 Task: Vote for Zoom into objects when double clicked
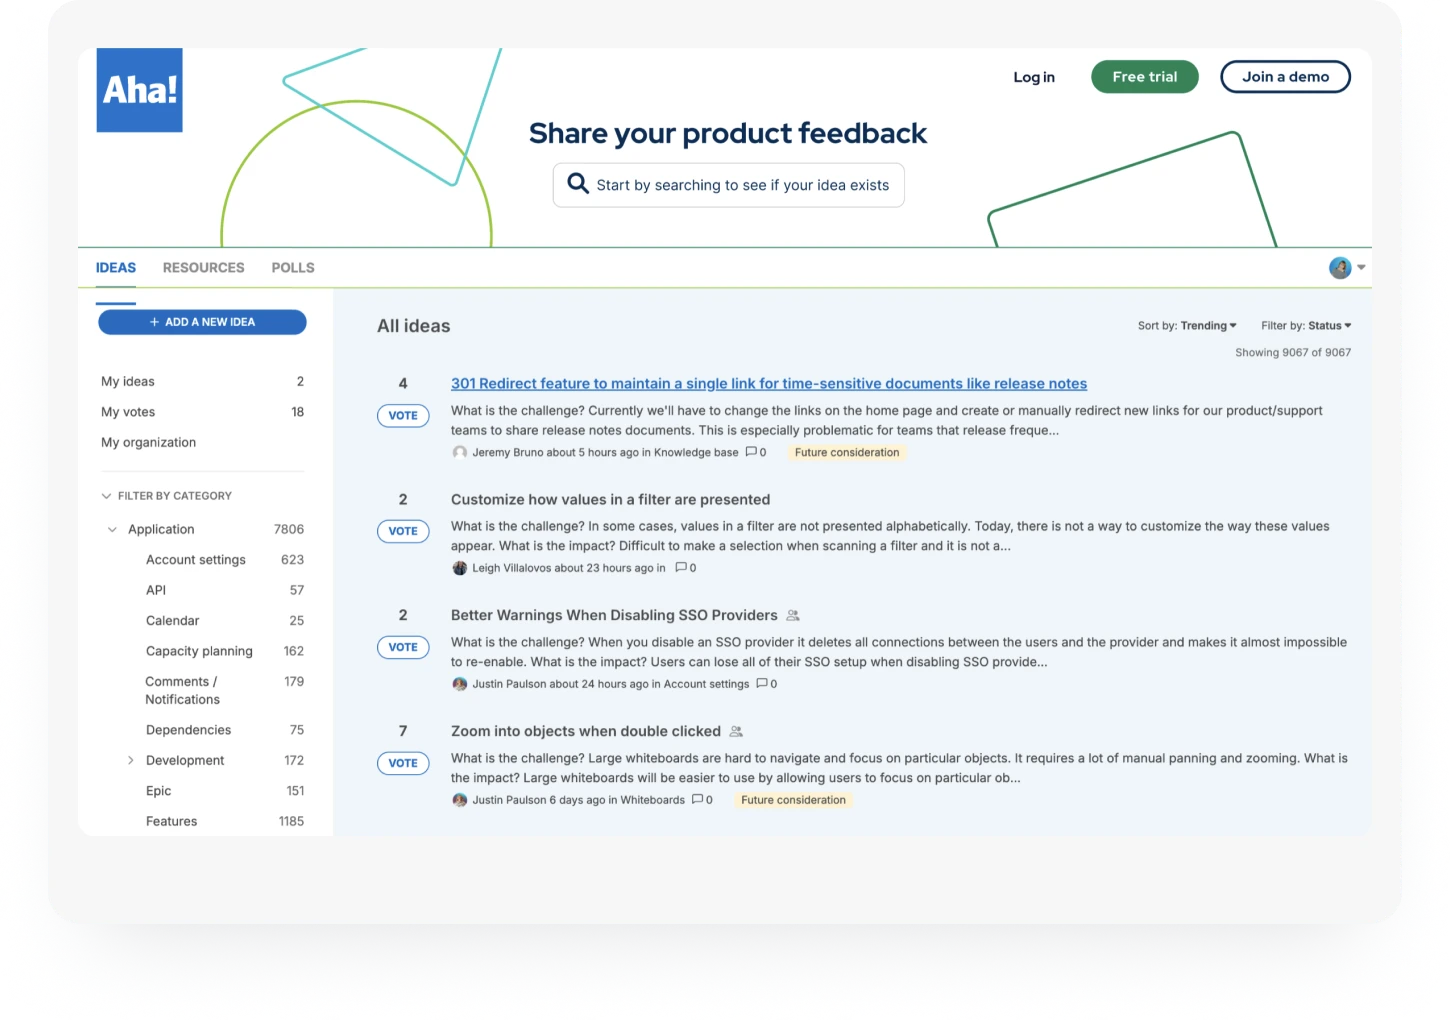403,763
